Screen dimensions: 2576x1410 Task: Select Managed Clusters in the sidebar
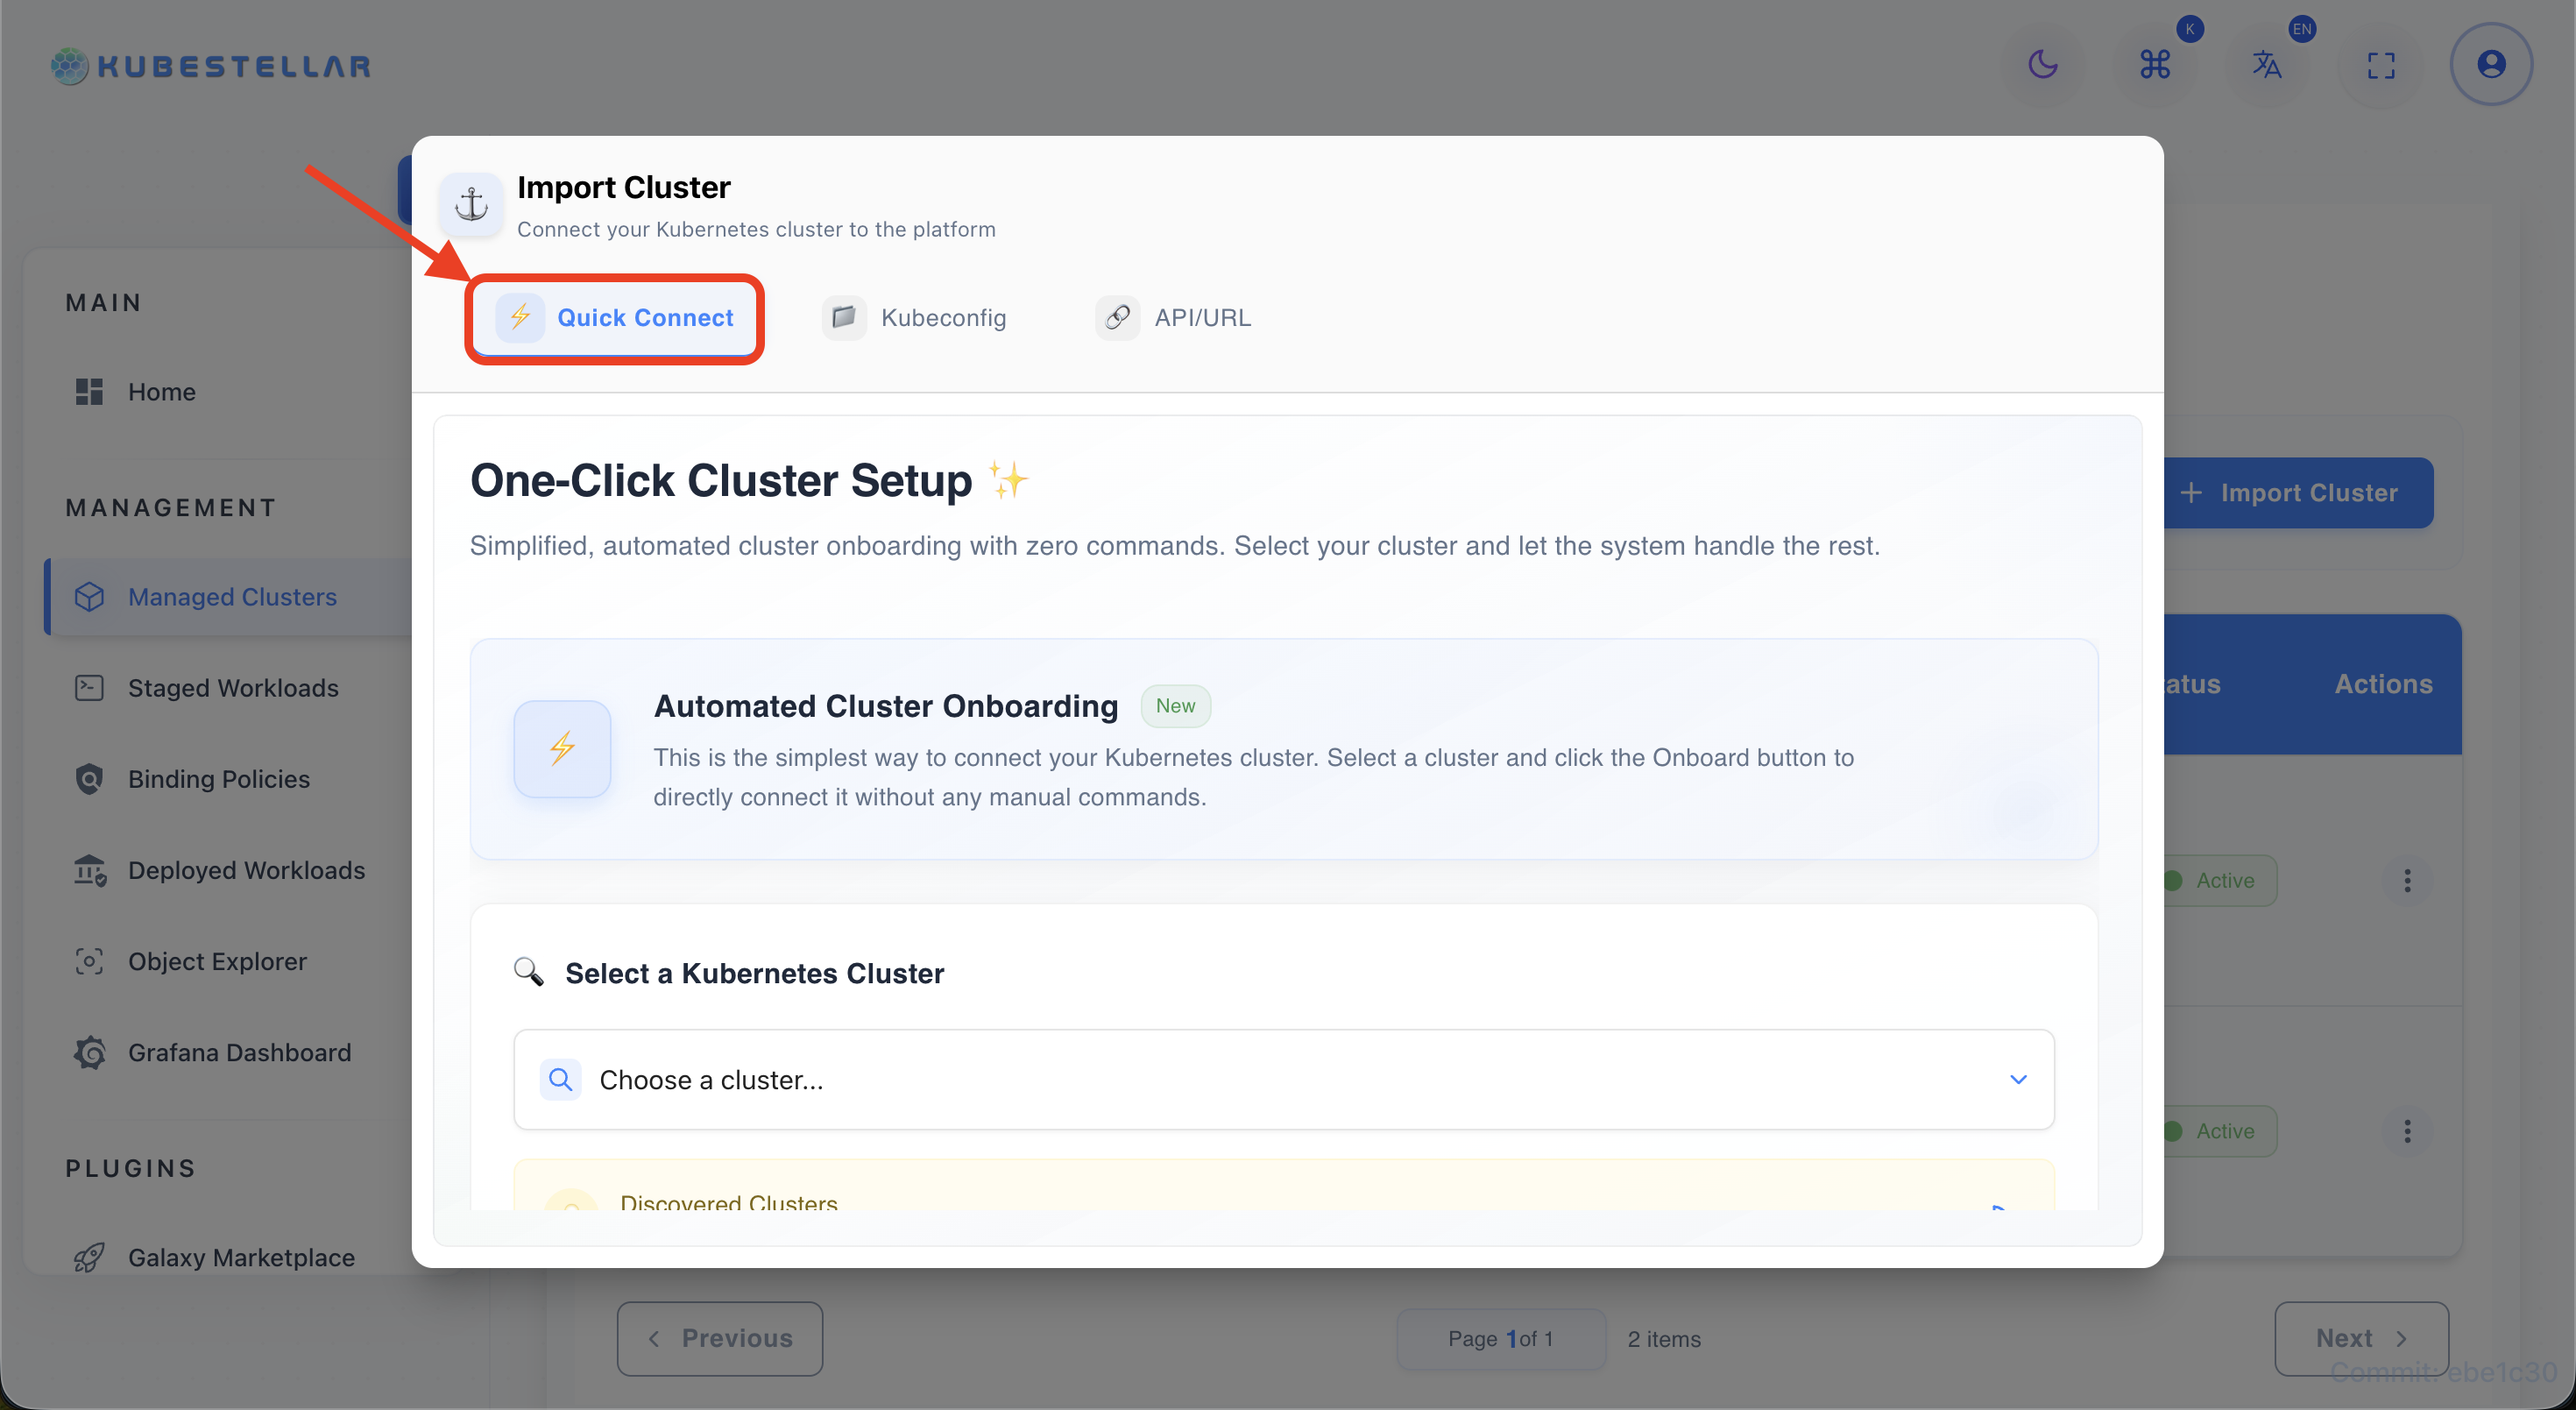(x=231, y=596)
